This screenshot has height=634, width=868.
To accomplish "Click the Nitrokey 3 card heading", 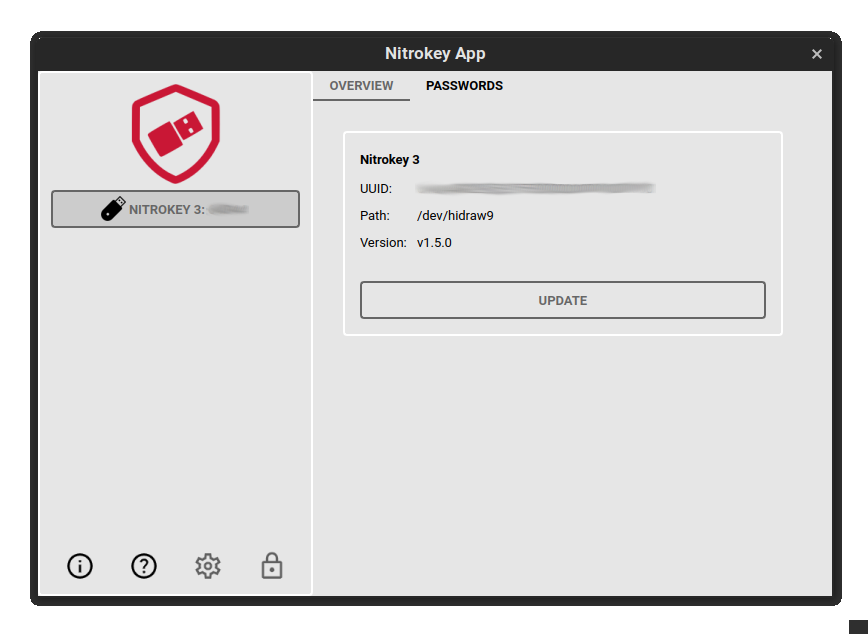I will coord(390,160).
